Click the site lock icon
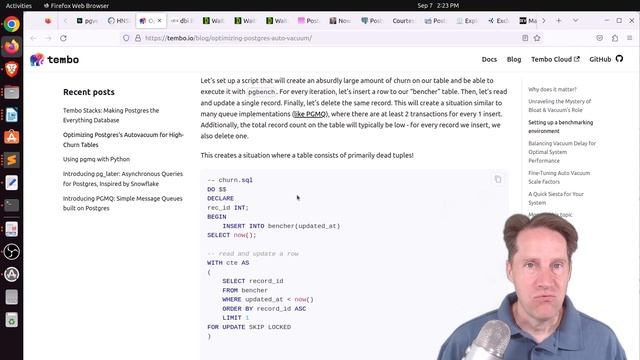 (138, 38)
